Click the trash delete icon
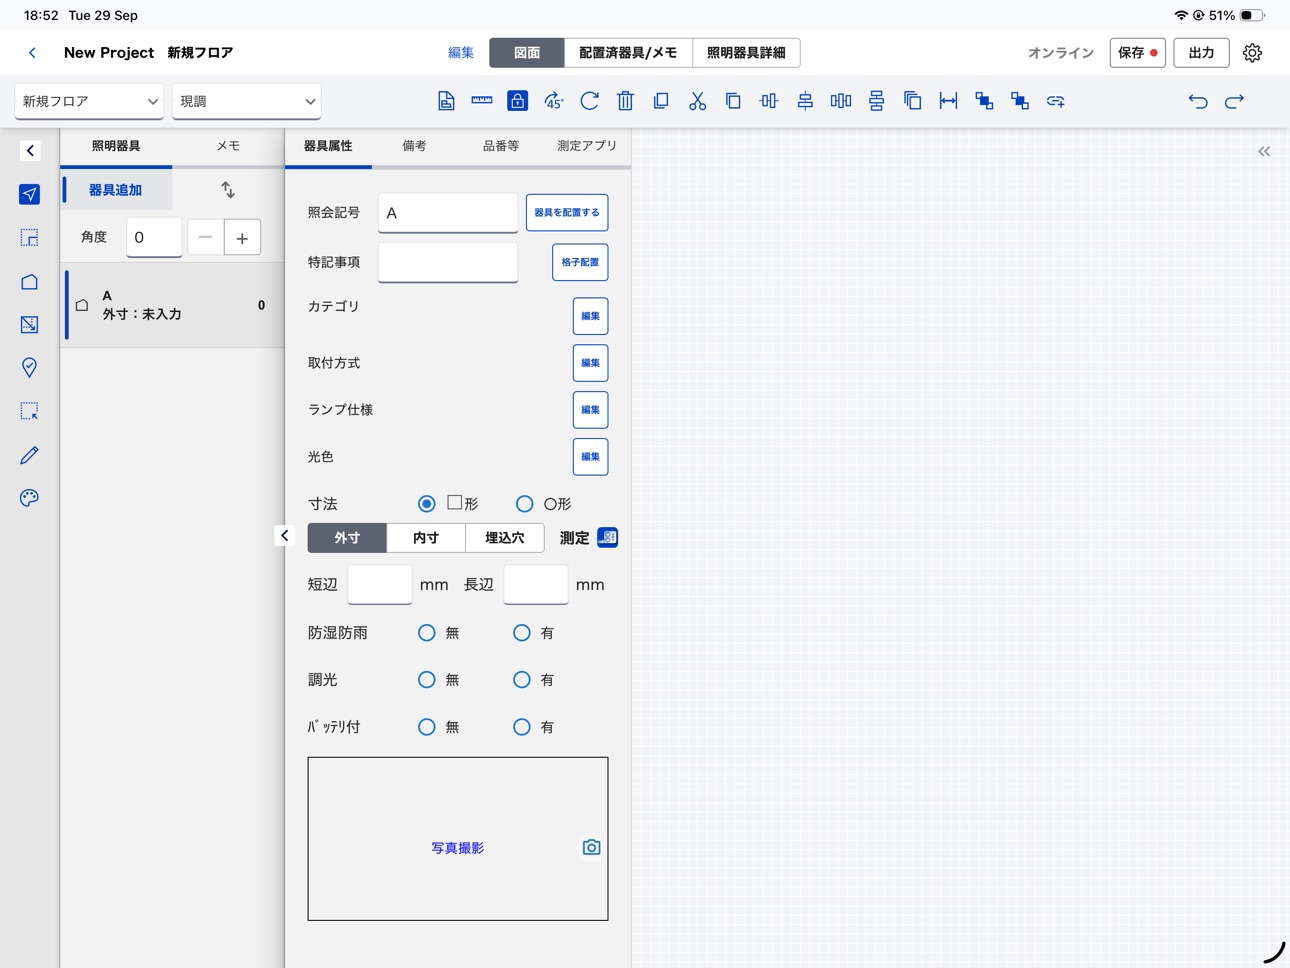 click(x=625, y=101)
